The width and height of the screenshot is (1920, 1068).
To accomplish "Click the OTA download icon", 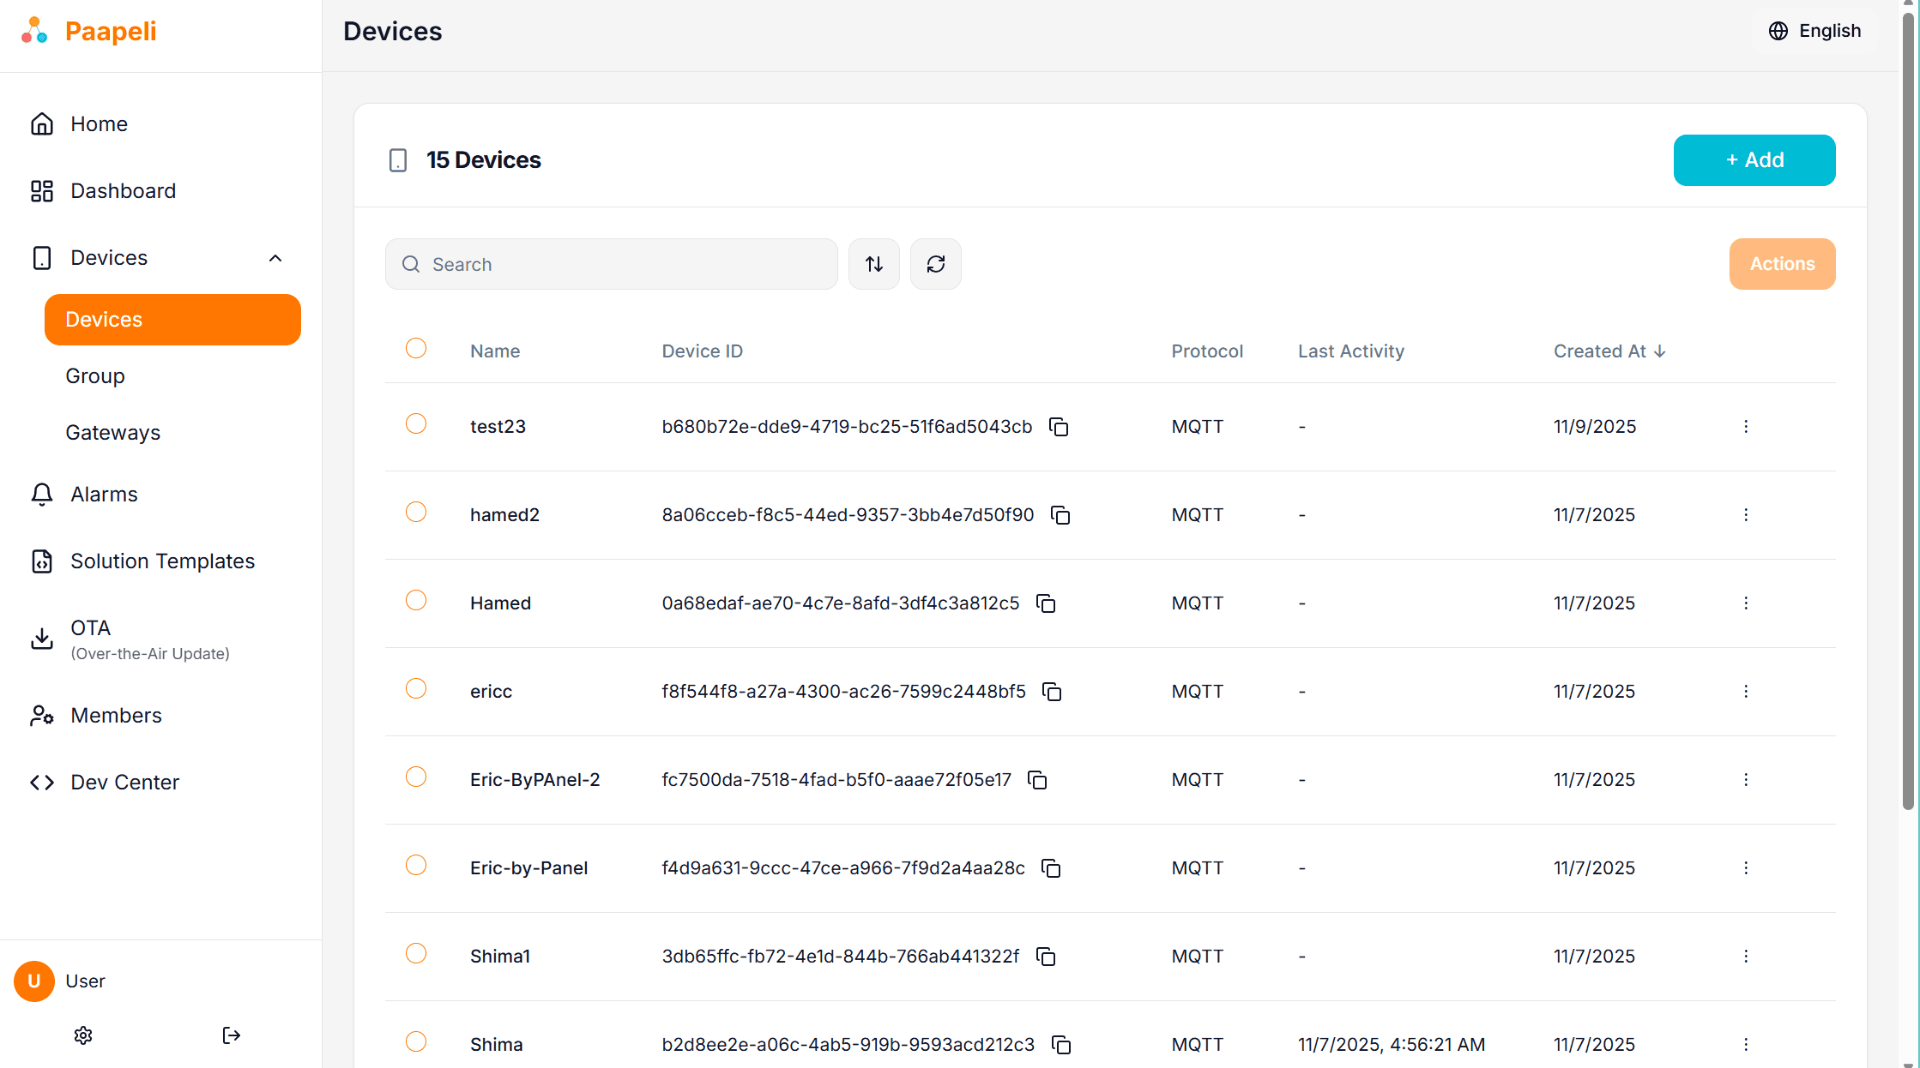I will pyautogui.click(x=41, y=638).
